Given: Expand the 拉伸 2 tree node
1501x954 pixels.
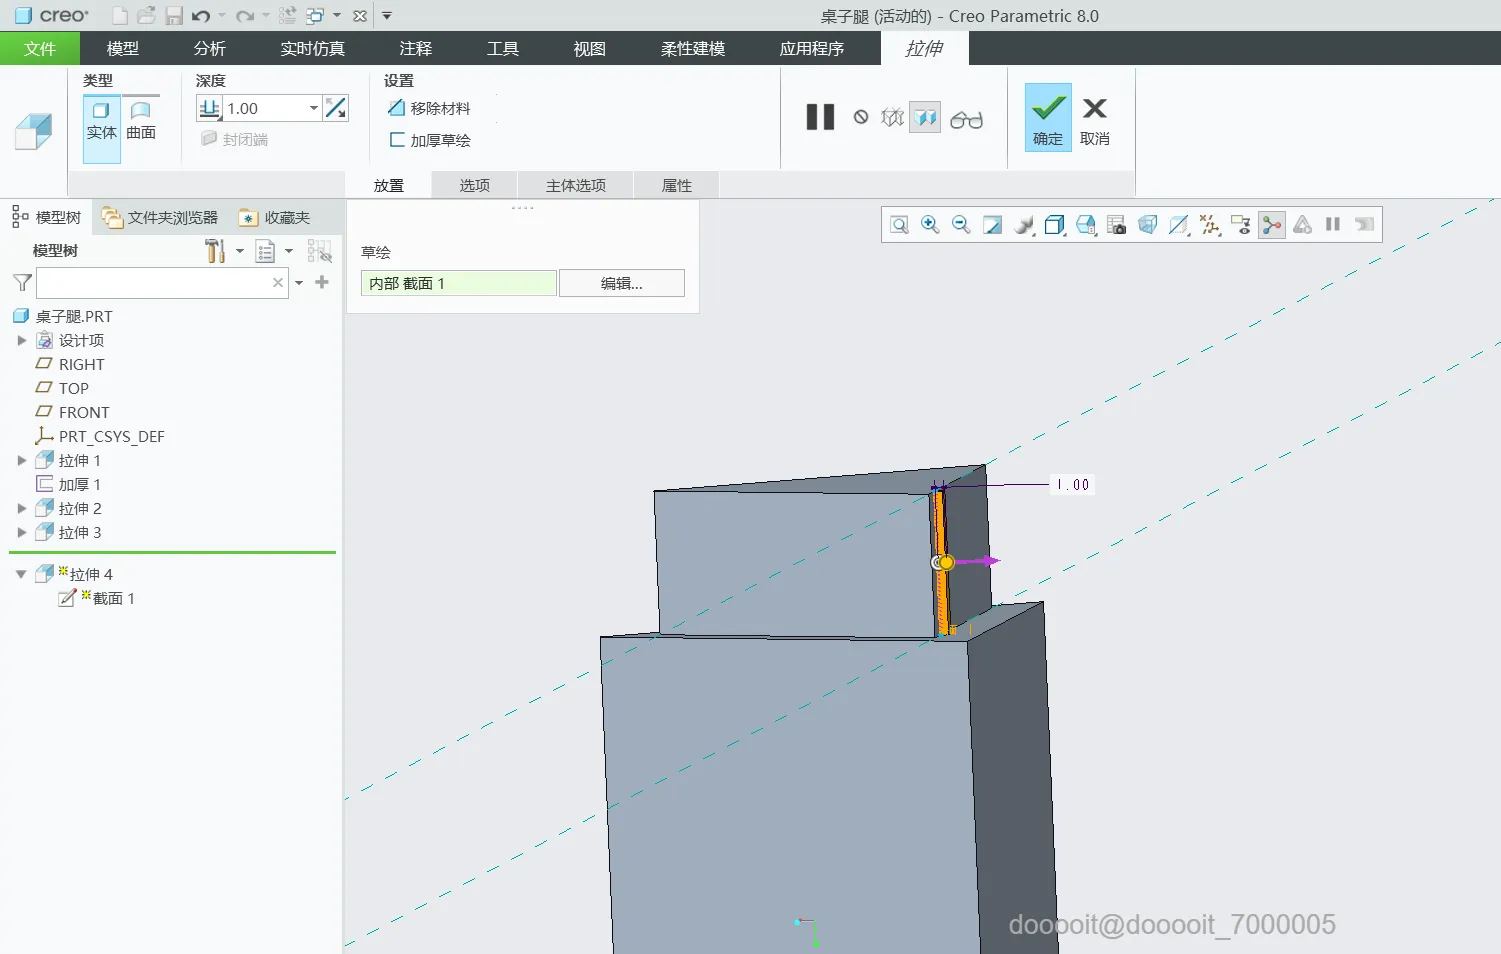Looking at the screenshot, I should (x=22, y=509).
